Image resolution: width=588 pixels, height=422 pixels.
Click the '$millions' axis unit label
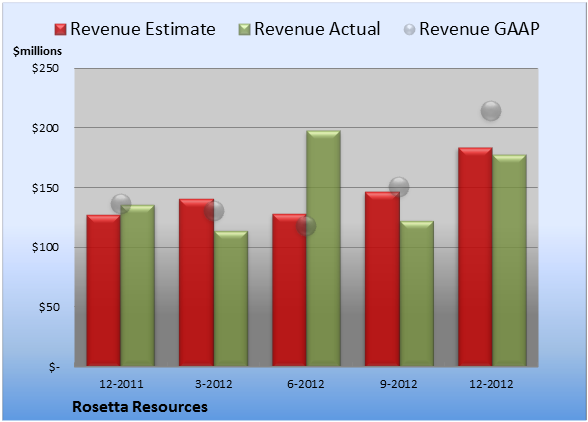[38, 51]
